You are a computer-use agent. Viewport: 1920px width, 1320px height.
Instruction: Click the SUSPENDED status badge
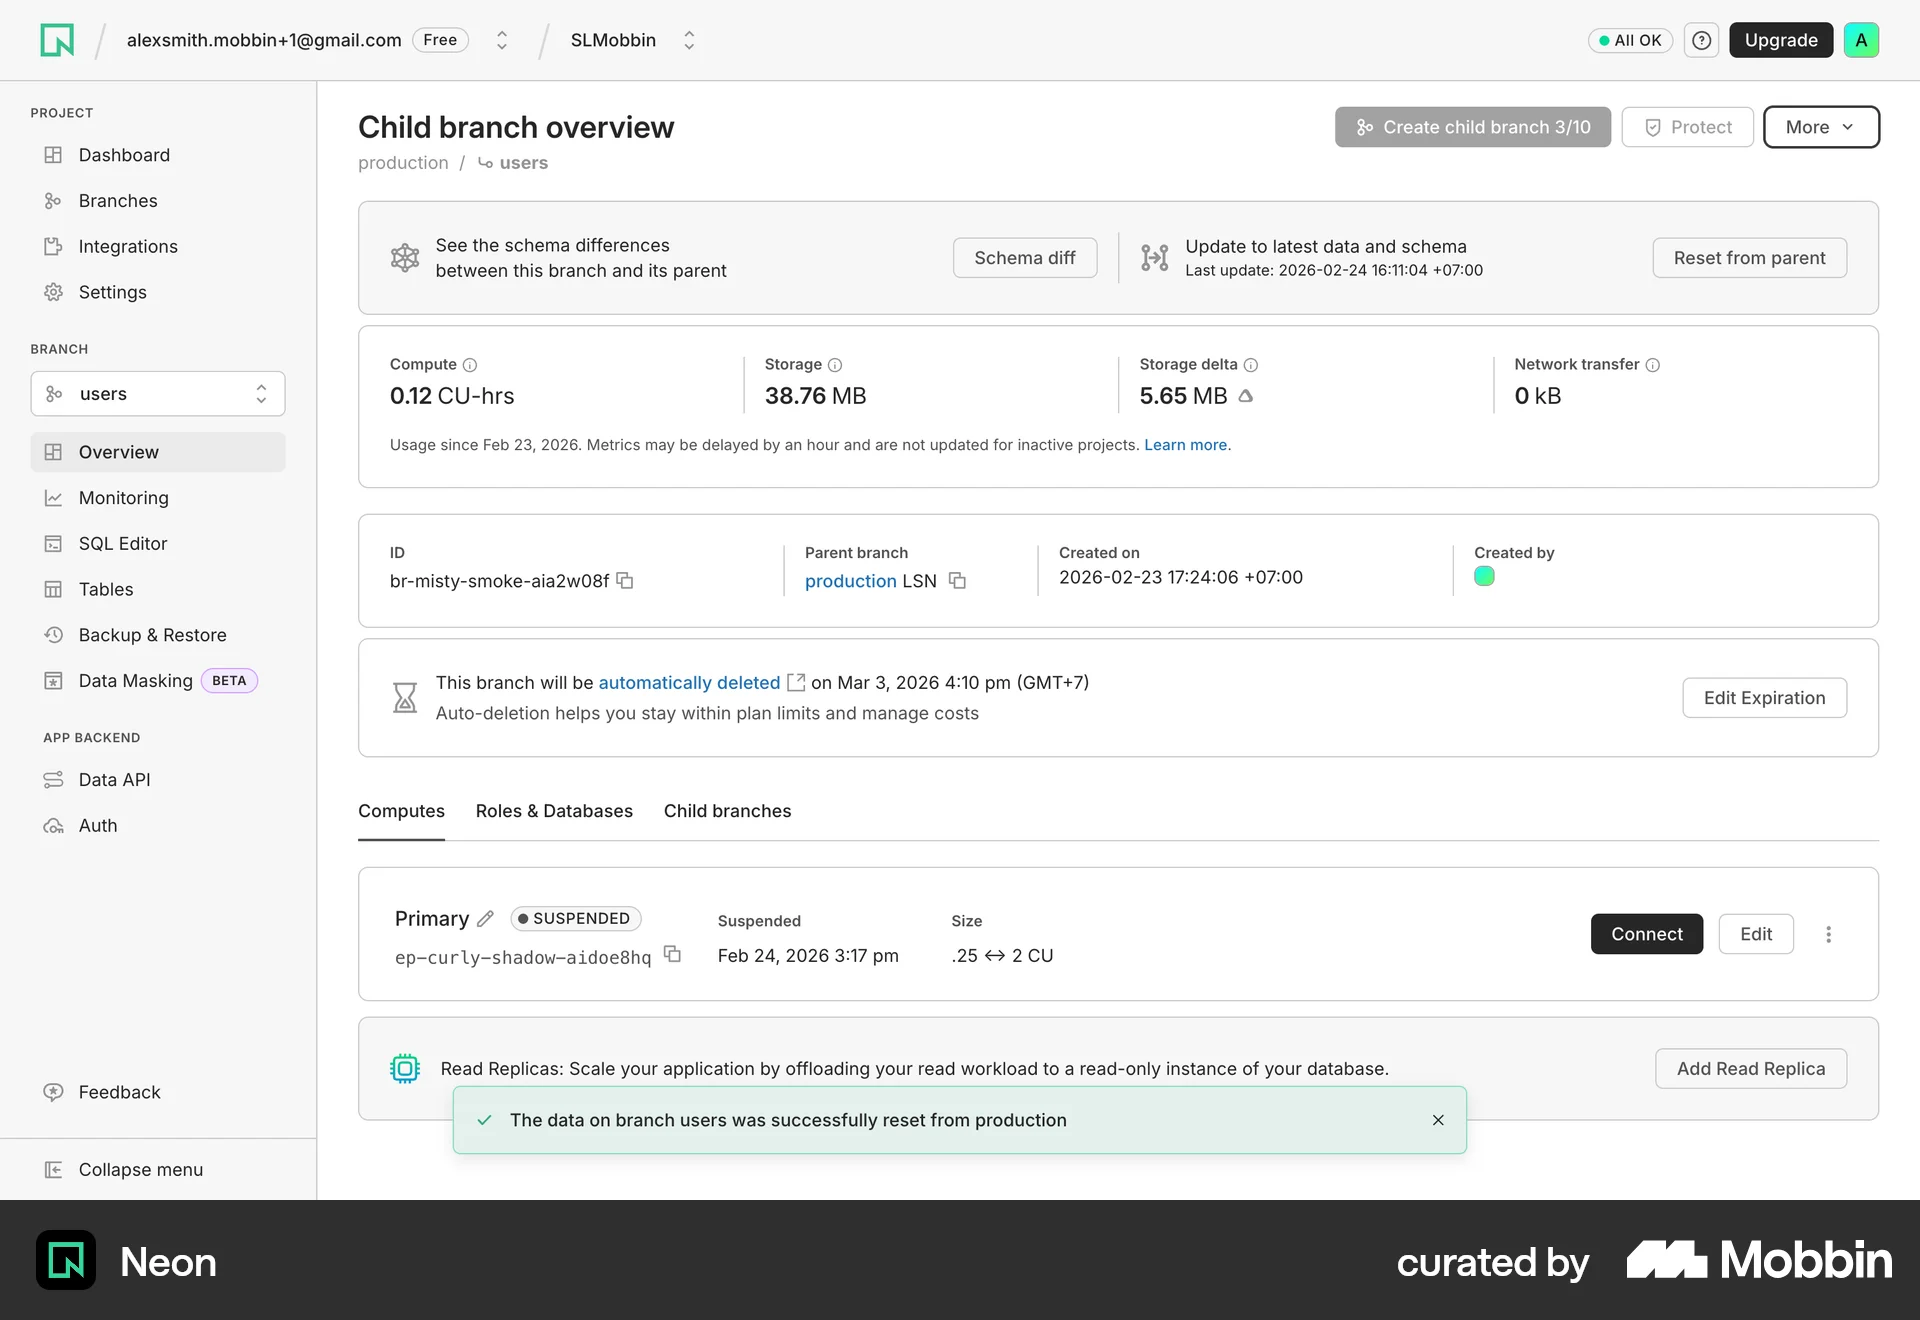coord(575,918)
